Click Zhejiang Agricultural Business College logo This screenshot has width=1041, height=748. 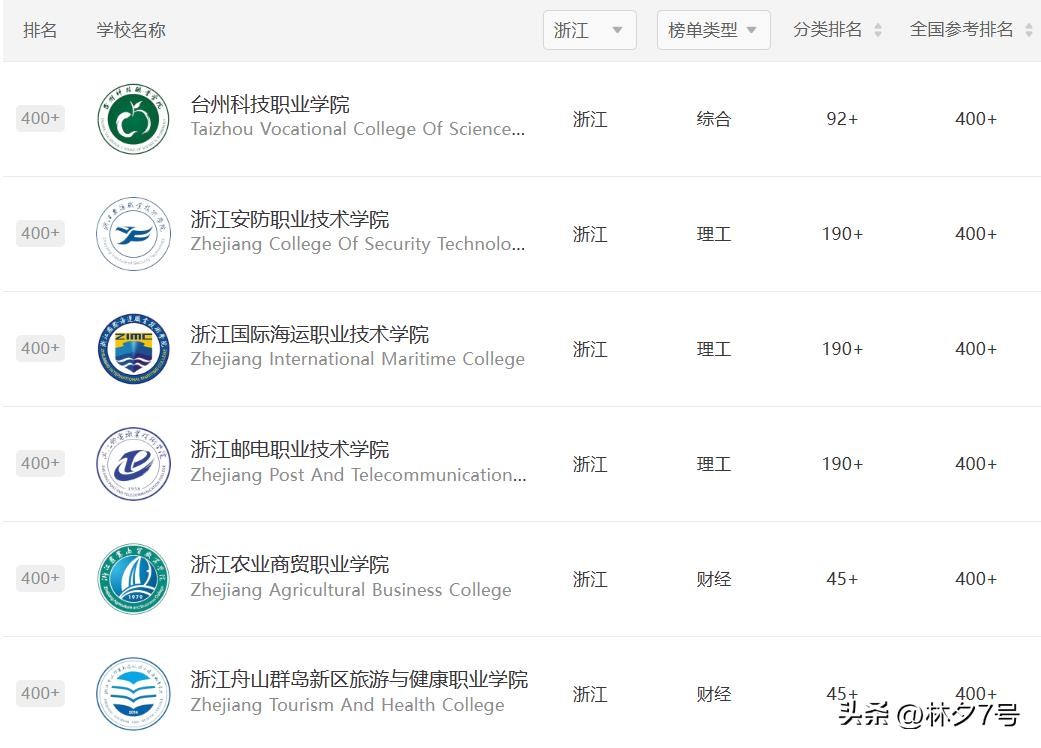[126, 579]
